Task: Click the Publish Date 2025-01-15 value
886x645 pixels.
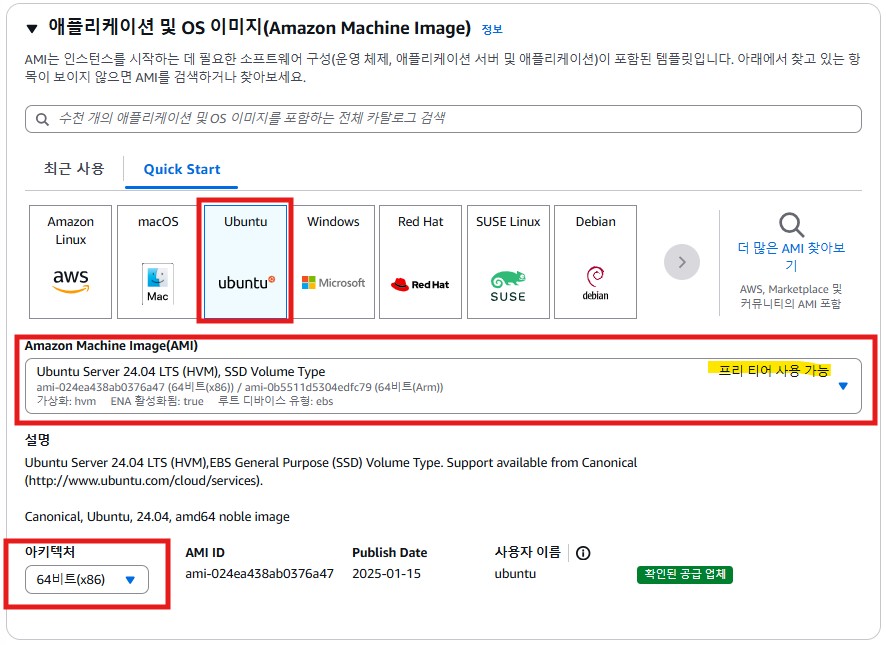Action: pos(386,574)
